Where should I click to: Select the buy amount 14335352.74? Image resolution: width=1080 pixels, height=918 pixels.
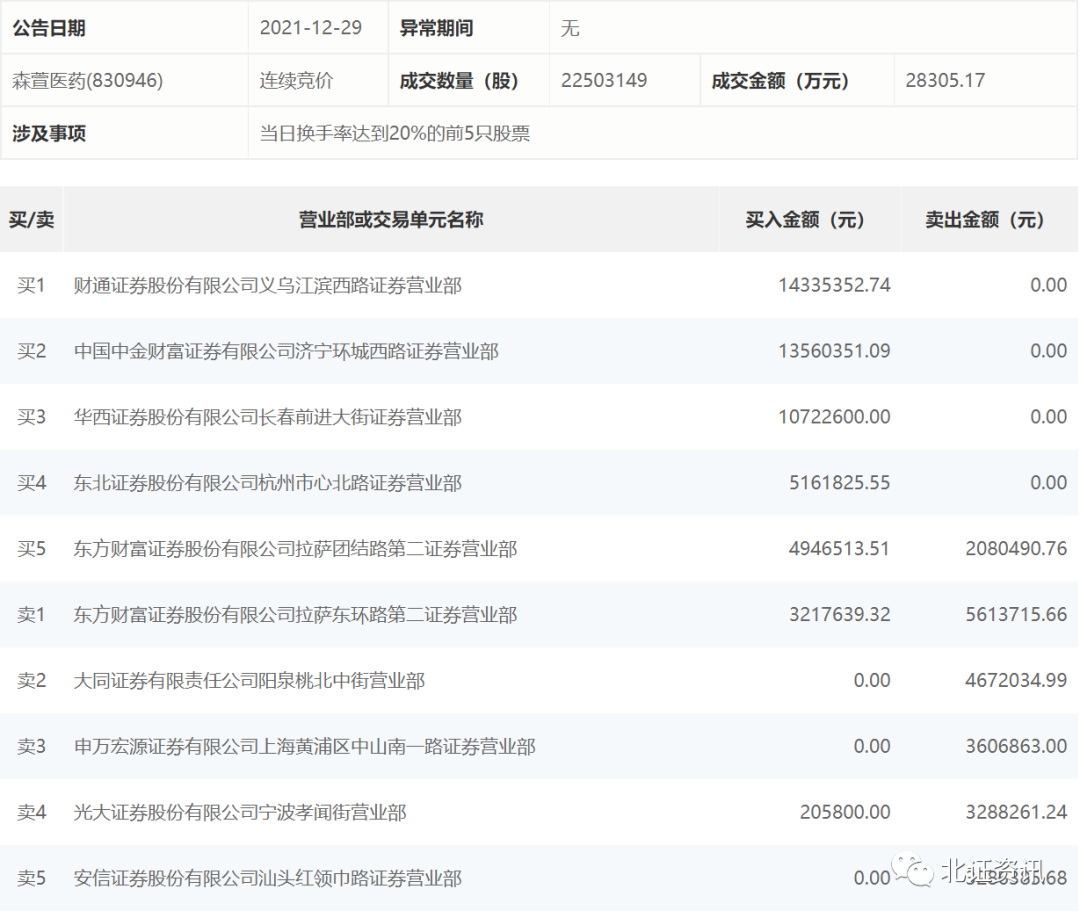pos(834,285)
